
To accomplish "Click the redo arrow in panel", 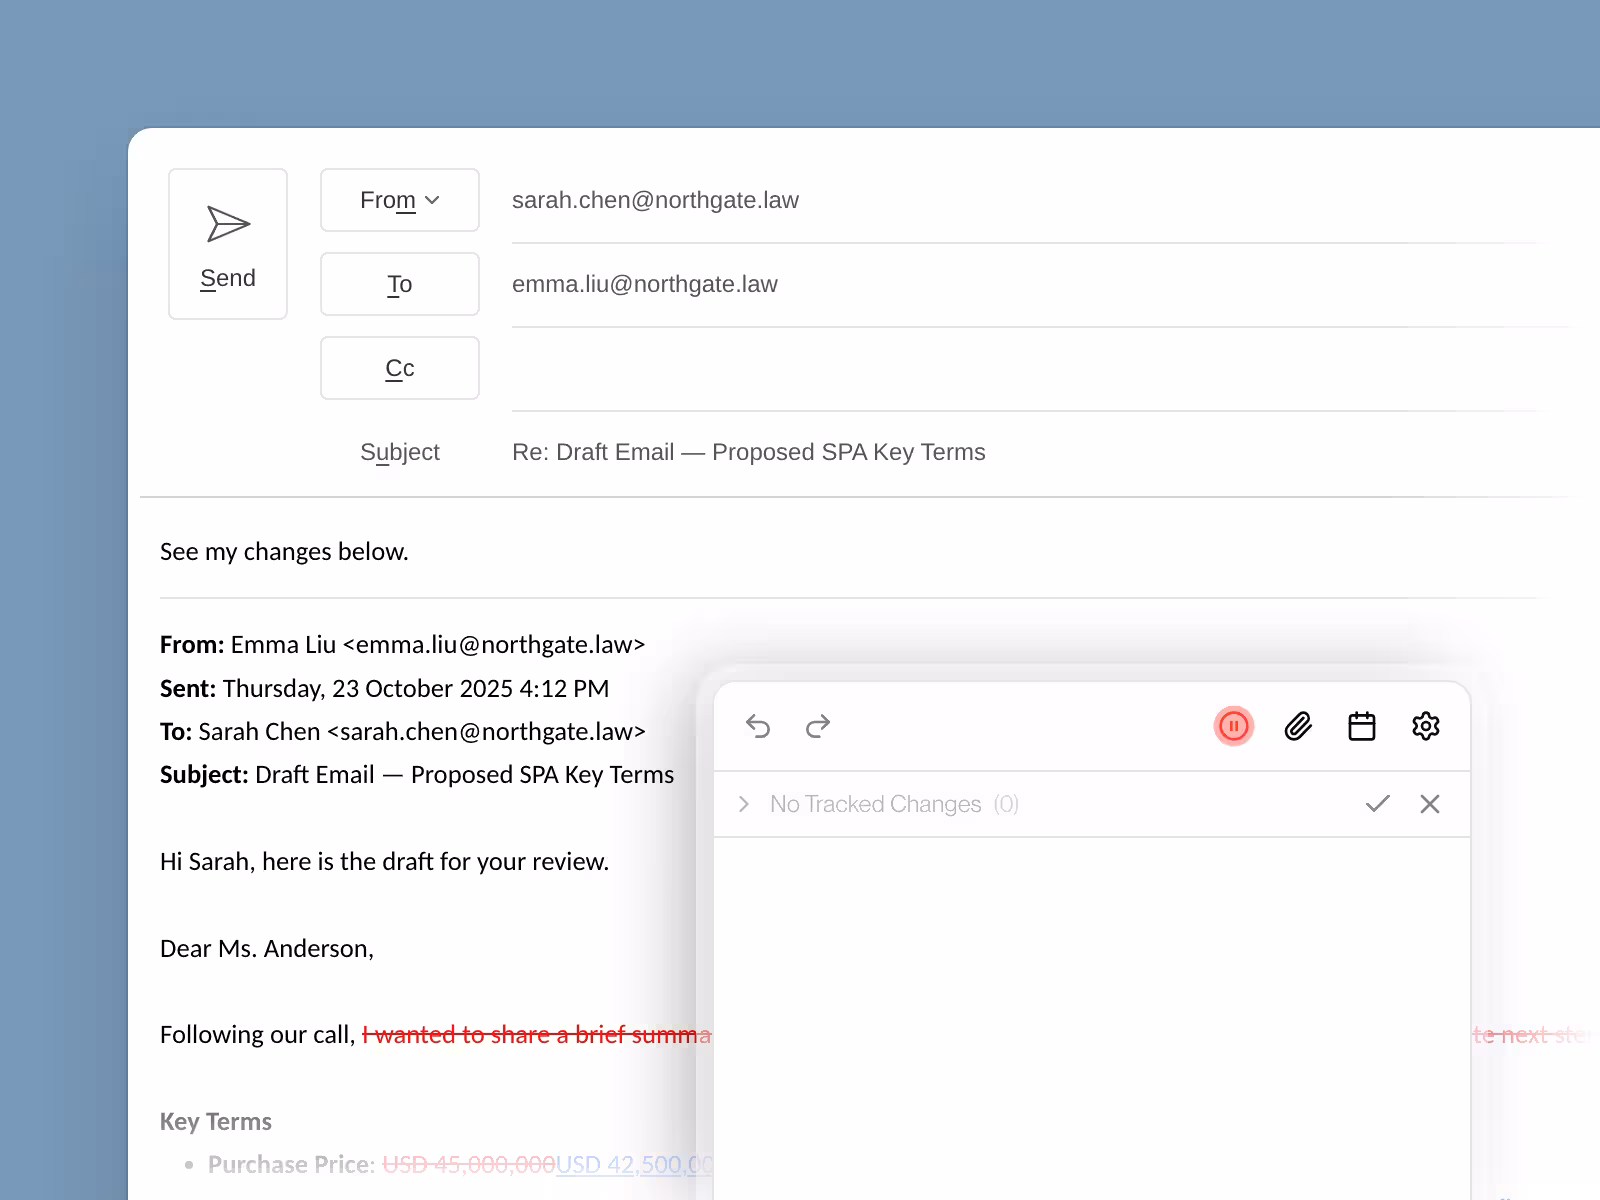I will click(818, 726).
